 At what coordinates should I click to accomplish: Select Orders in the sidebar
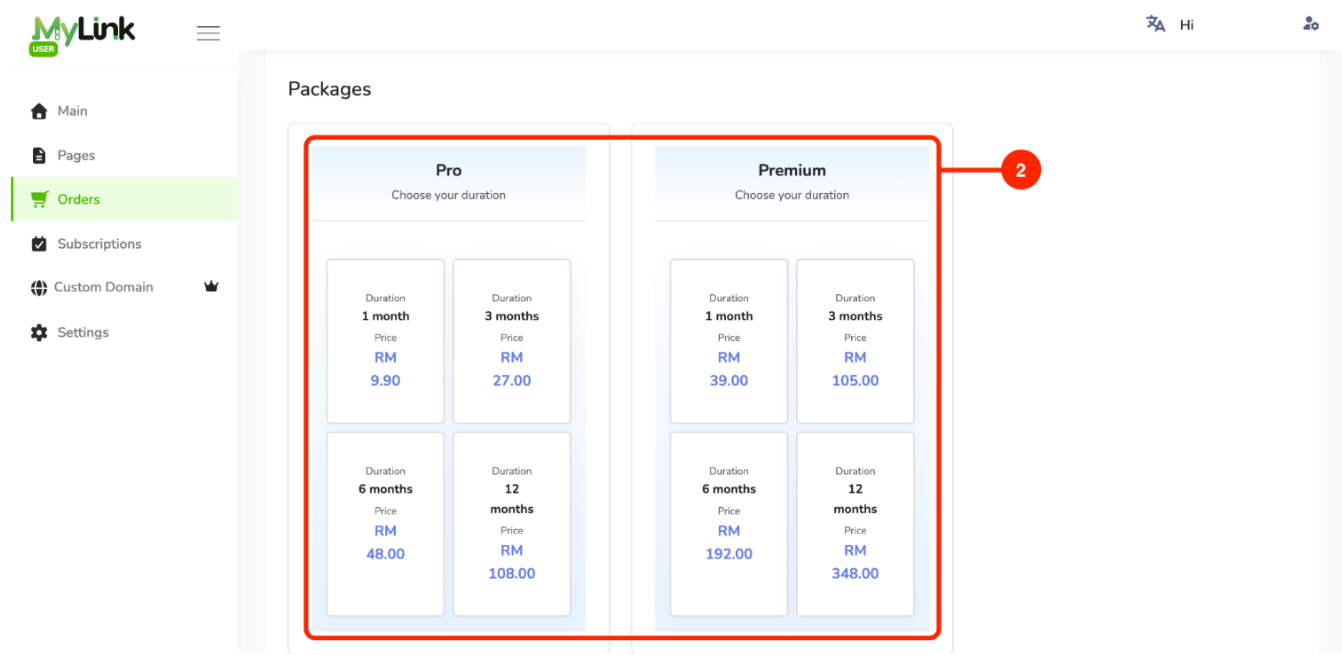124,199
